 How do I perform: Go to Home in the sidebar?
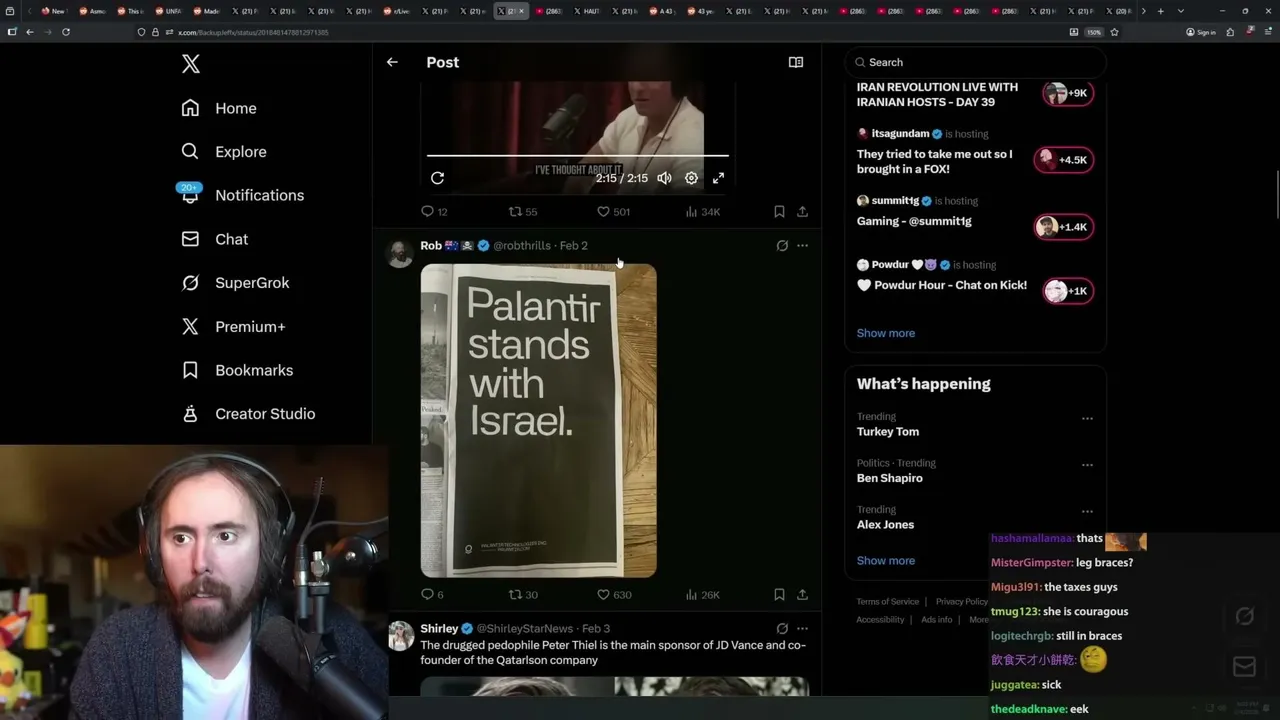(x=219, y=108)
